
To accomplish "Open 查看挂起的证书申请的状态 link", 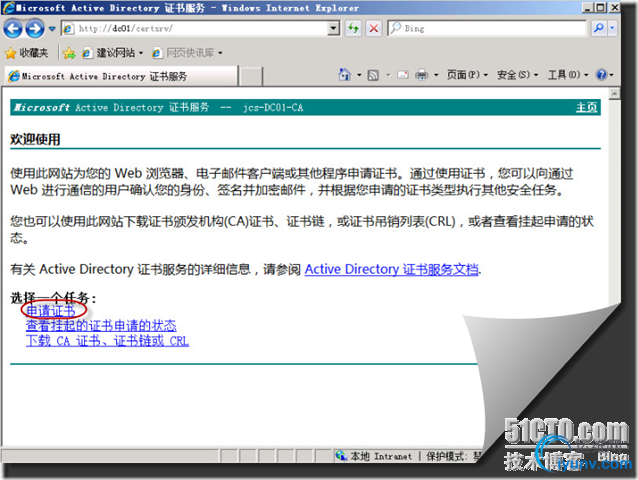I will (x=101, y=326).
